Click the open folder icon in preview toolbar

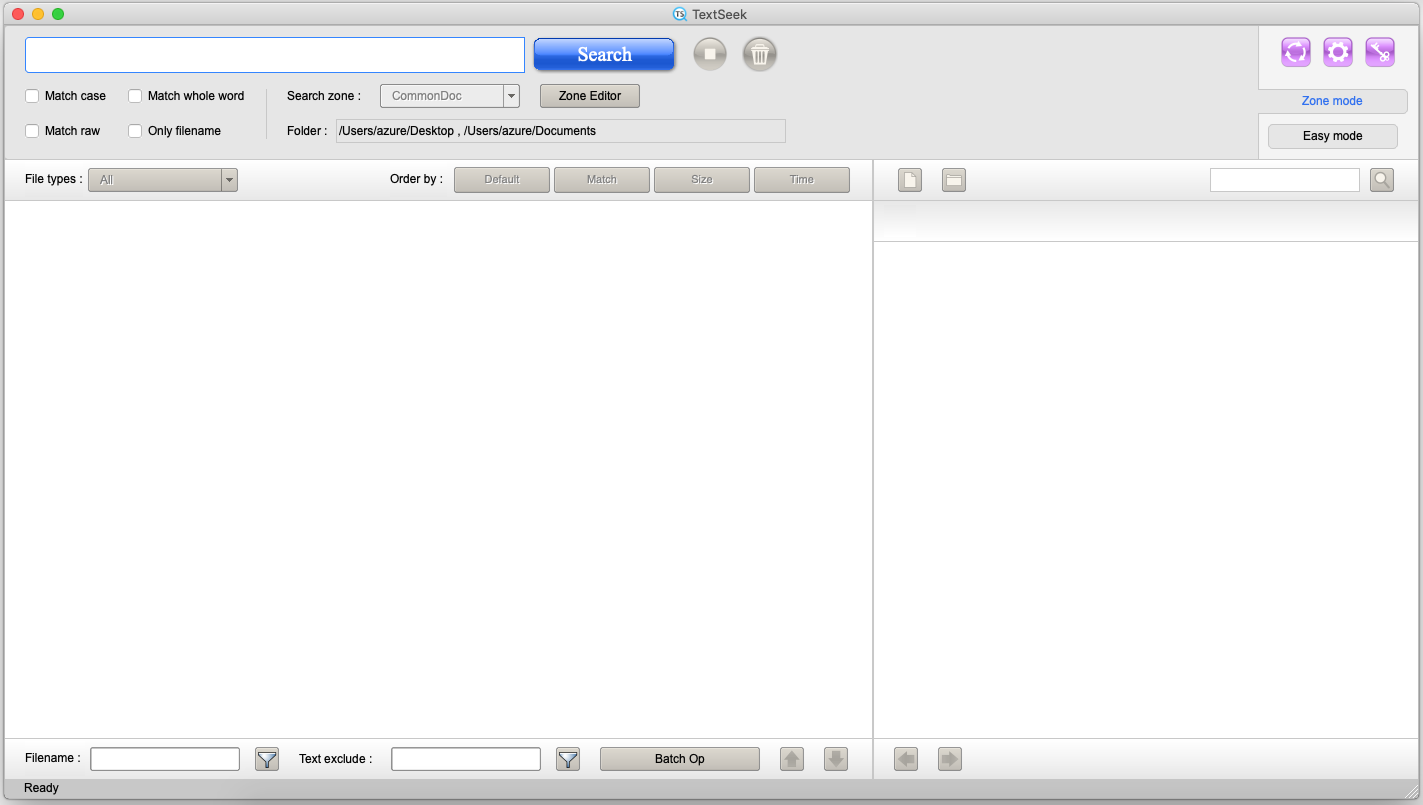[954, 180]
